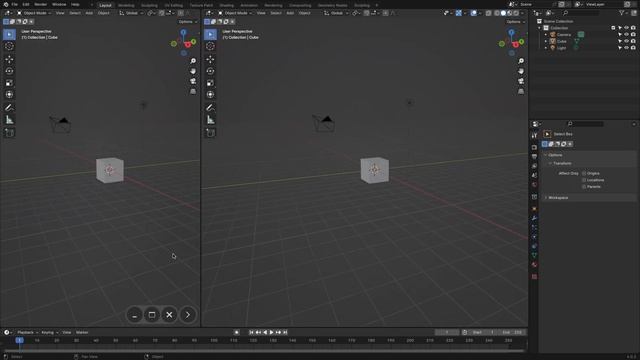Image resolution: width=640 pixels, height=360 pixels.
Task: Switch perspective/orthographic in right viewport
Action: 521,91
